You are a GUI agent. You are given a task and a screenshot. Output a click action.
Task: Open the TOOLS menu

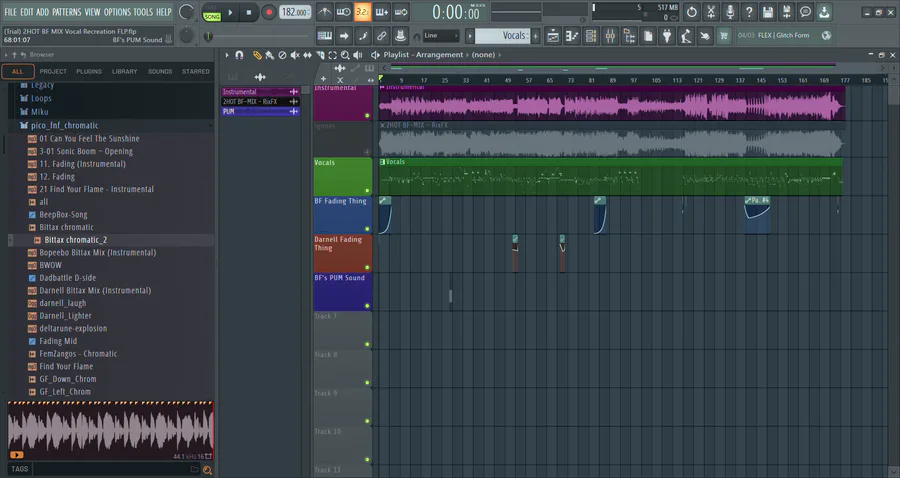[x=143, y=12]
